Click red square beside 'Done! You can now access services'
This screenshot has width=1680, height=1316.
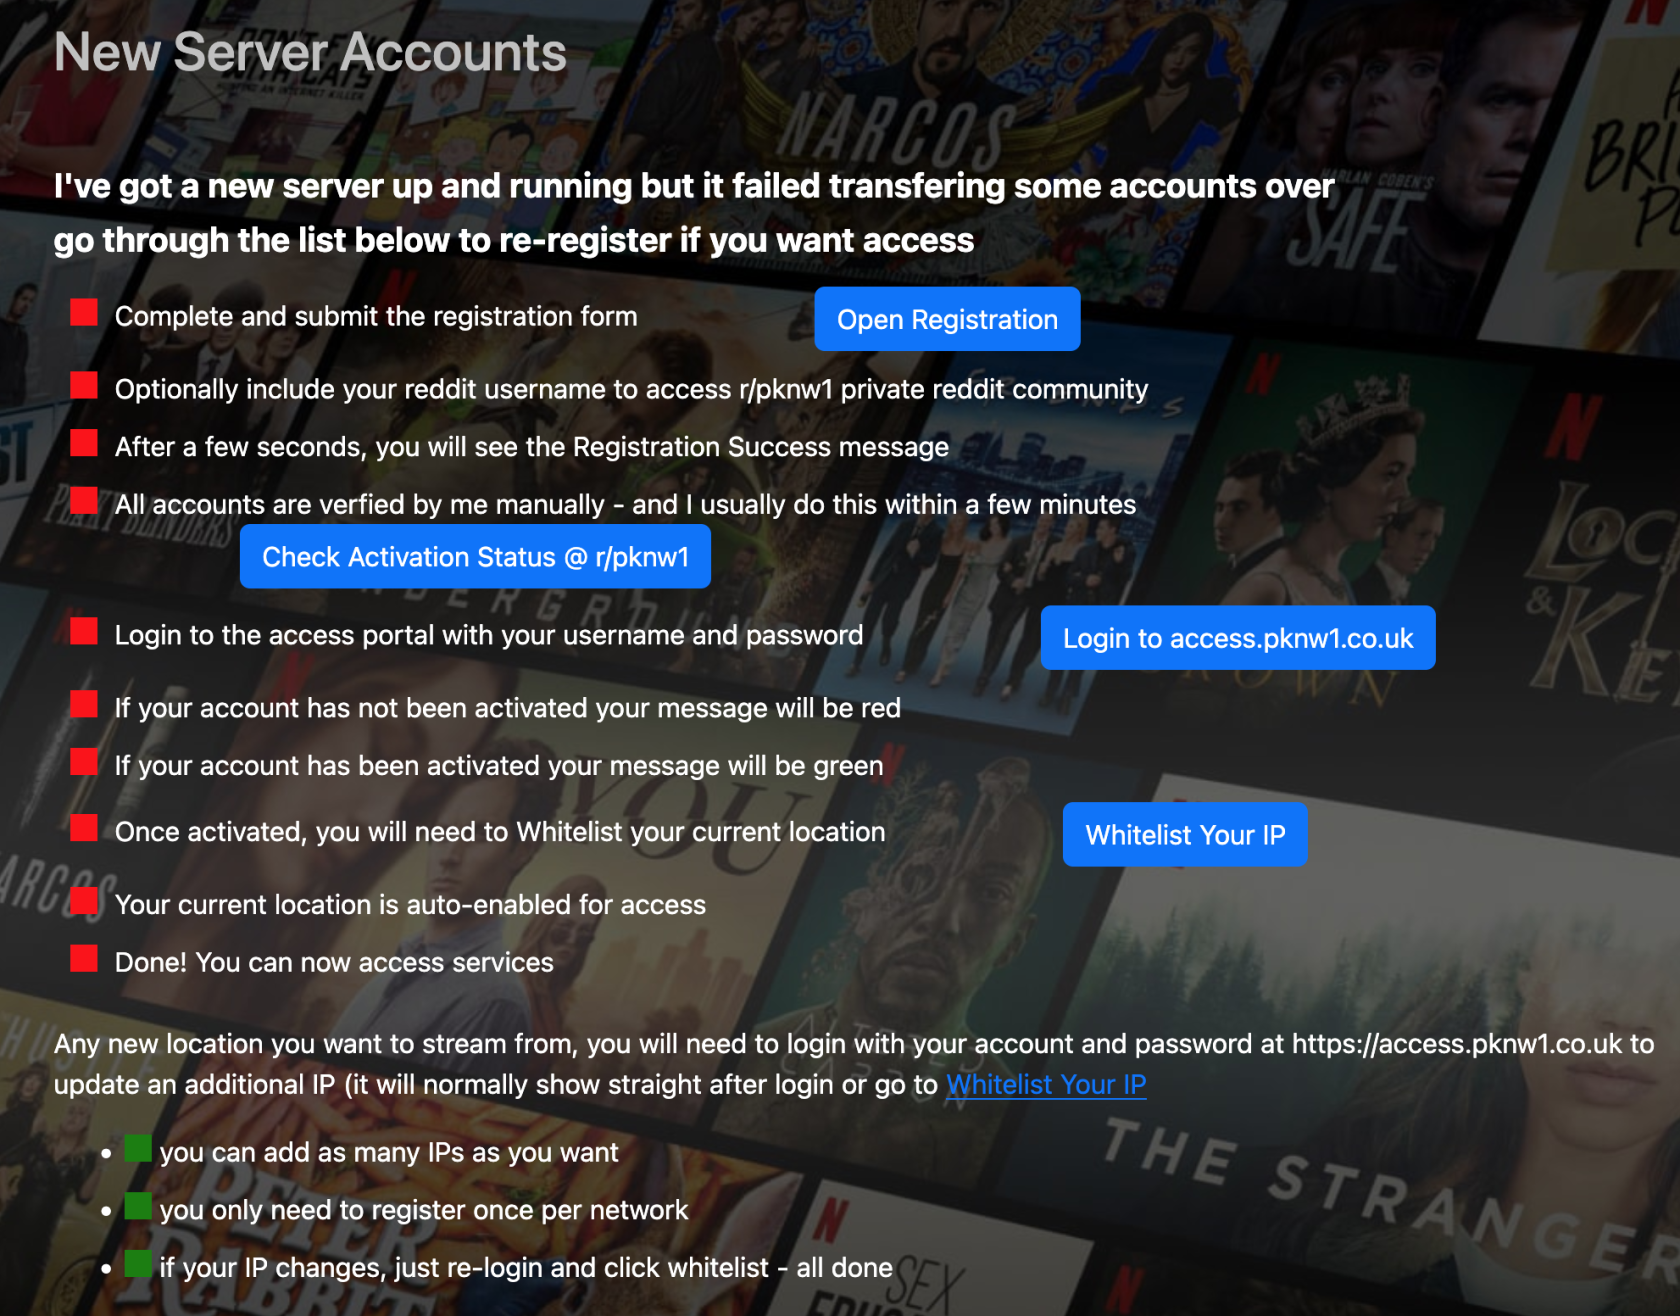pyautogui.click(x=84, y=959)
